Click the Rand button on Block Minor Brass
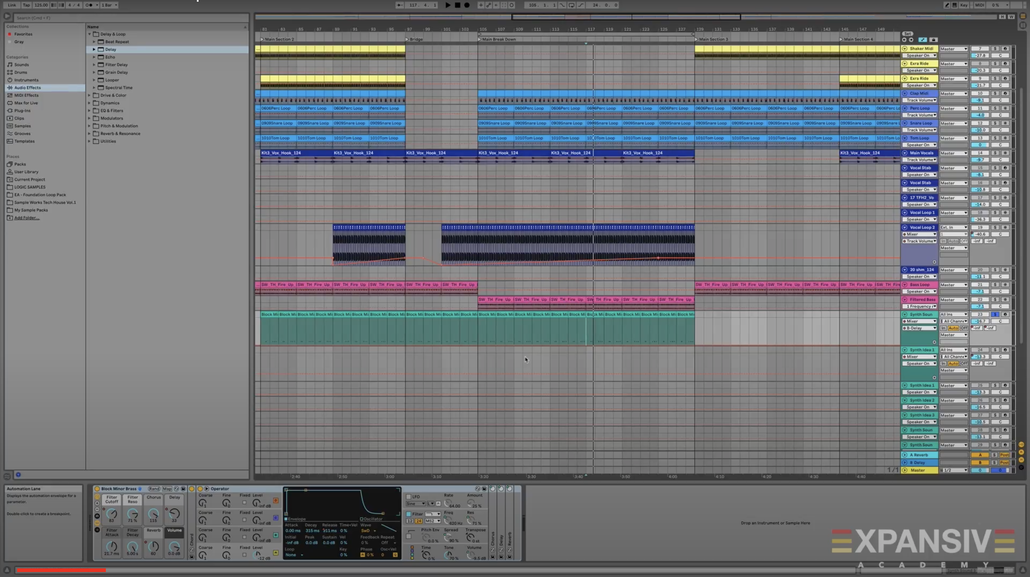Image resolution: width=1030 pixels, height=577 pixels. 154,489
